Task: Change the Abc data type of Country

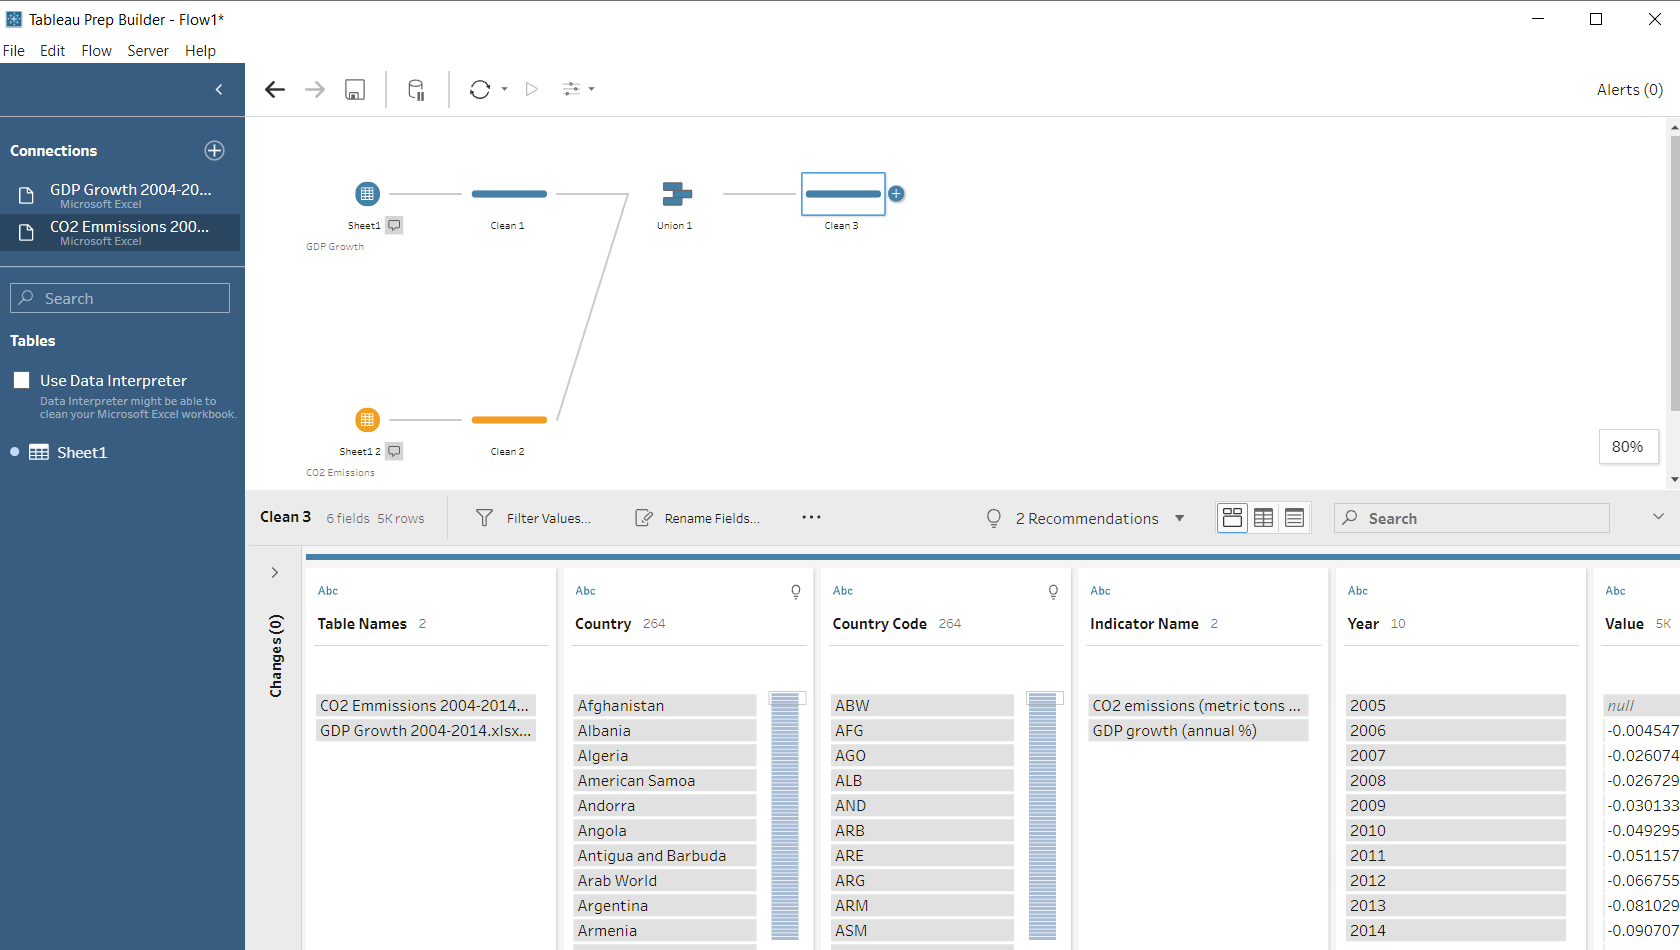Action: [586, 591]
